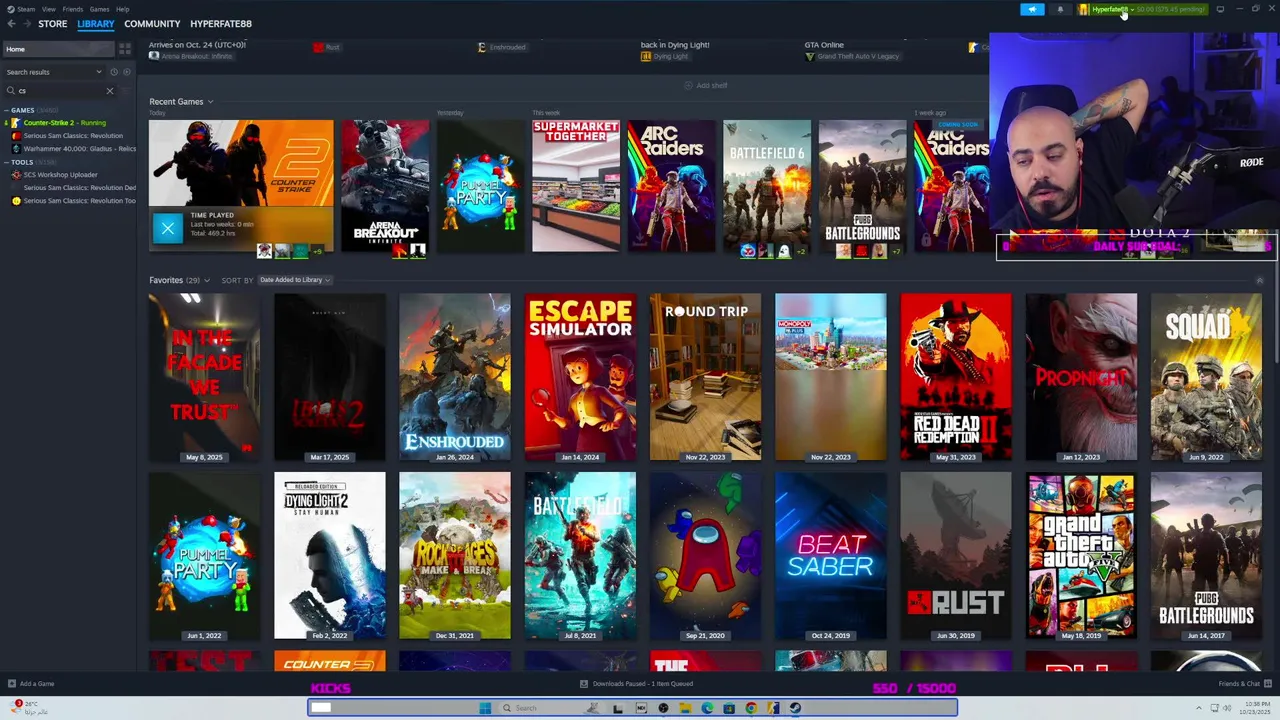
Task: Open Enshrouded favorites cover
Action: pyautogui.click(x=455, y=377)
